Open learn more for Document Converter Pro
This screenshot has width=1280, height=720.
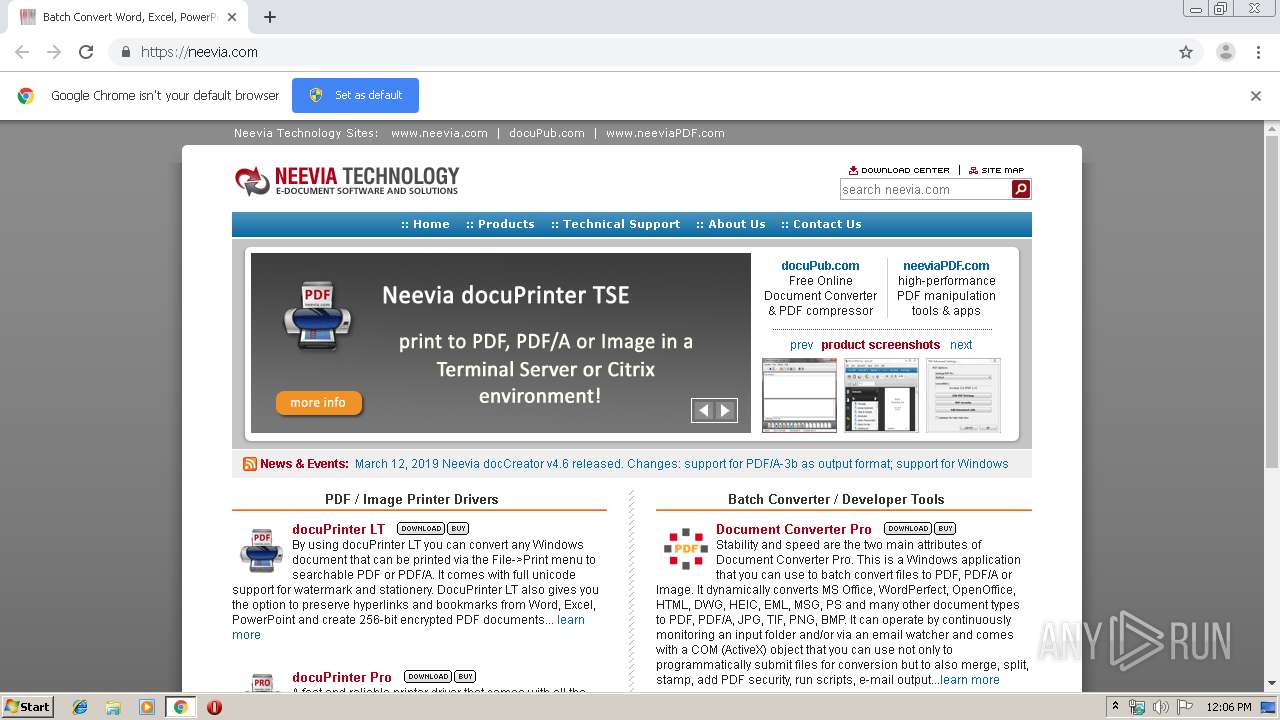click(969, 680)
